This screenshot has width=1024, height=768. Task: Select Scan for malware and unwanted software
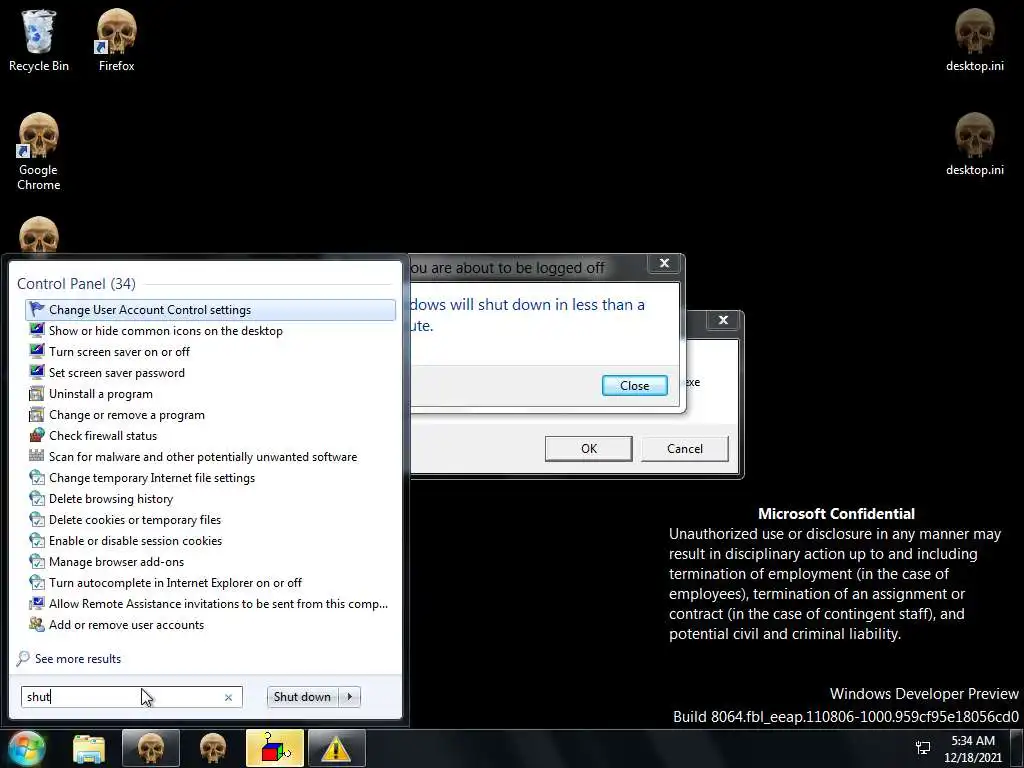[x=210, y=456]
